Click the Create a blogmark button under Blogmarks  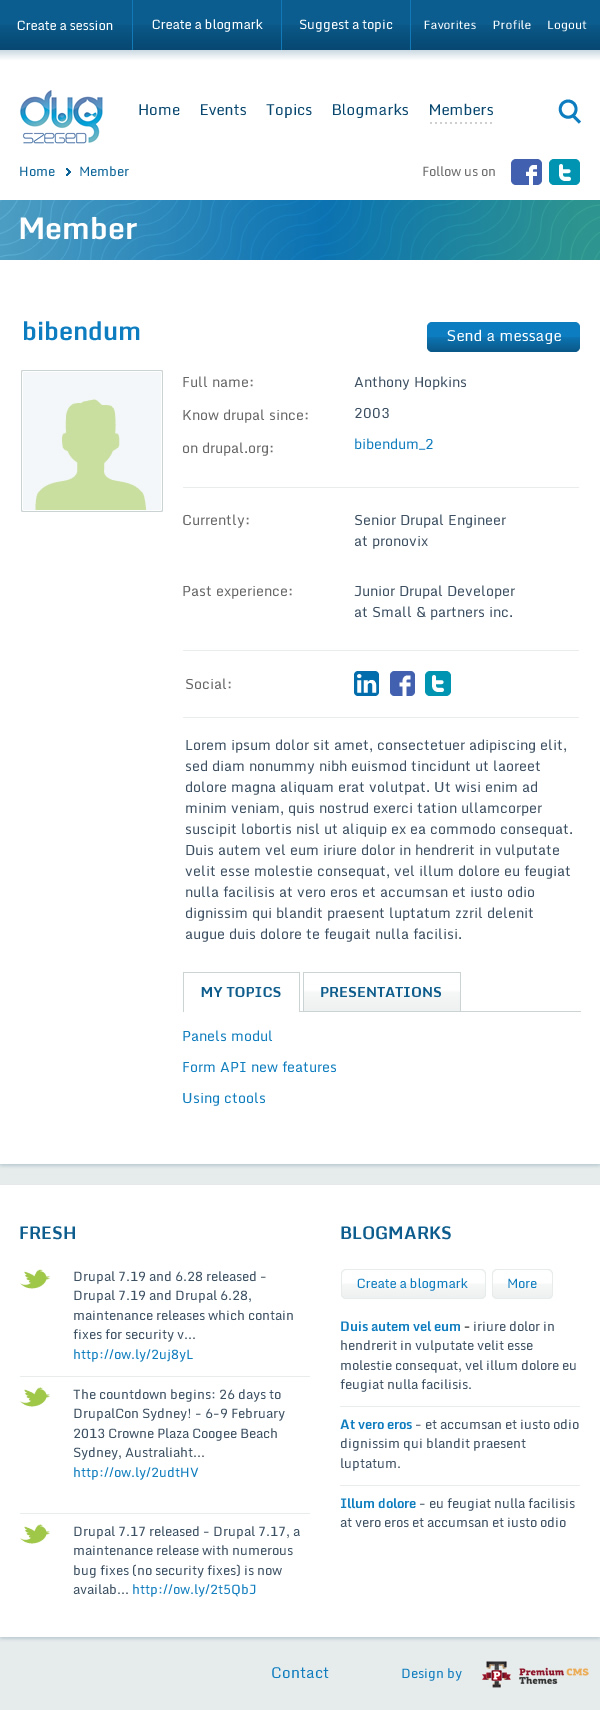(412, 1284)
